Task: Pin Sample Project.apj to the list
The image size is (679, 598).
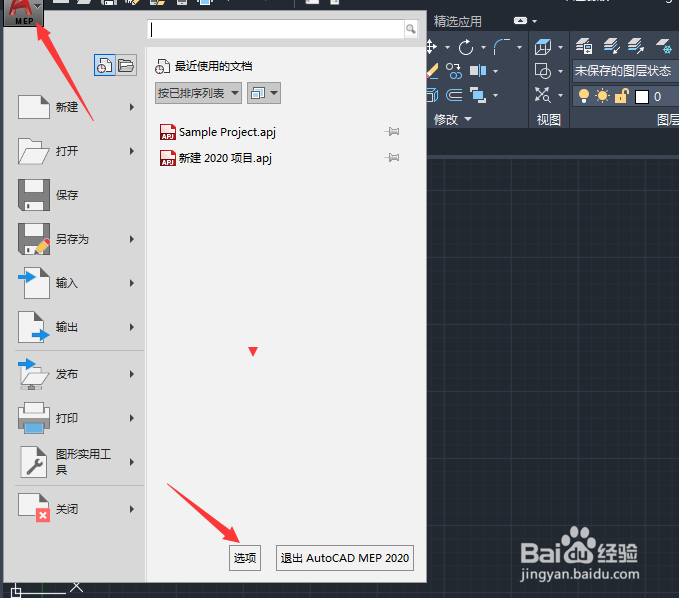Action: [392, 132]
